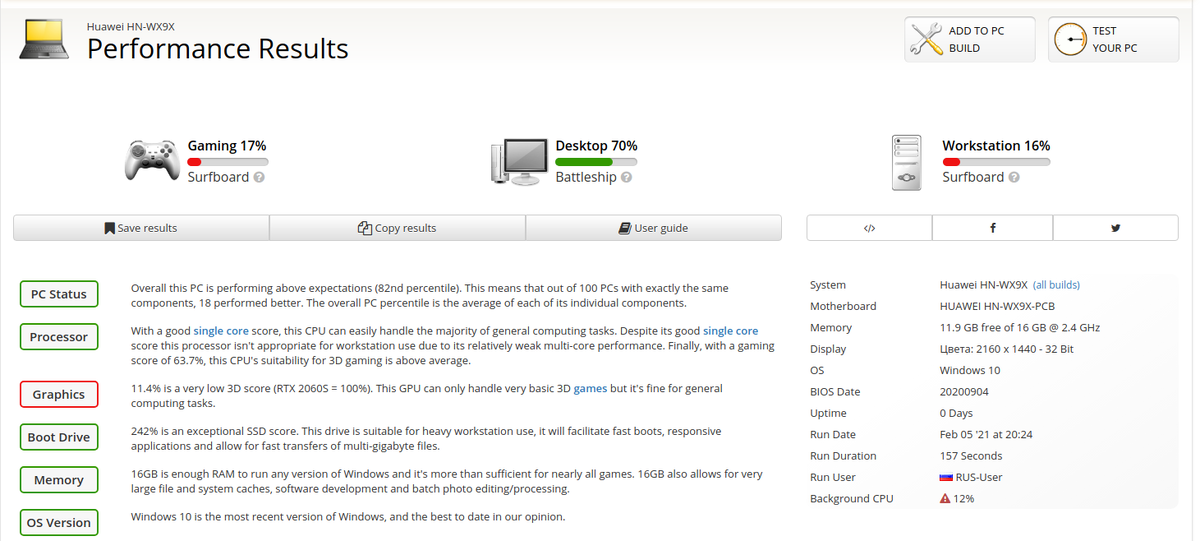Screen dimensions: 1200x541
Task: Select the Processor badge
Action: point(59,337)
